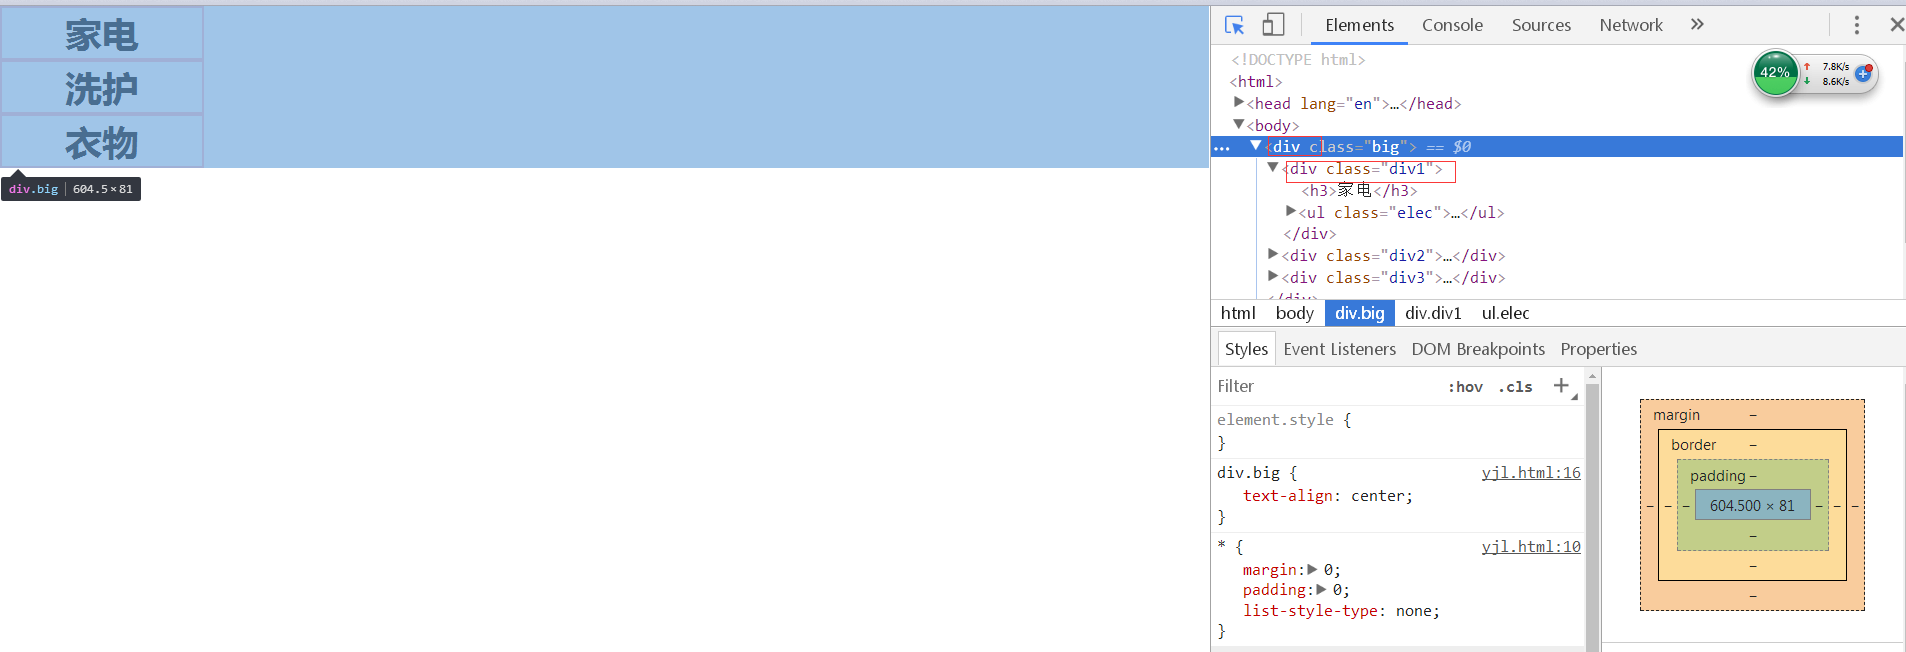The image size is (1906, 652).
Task: Click the 洗护 heading on the page
Action: click(x=101, y=89)
